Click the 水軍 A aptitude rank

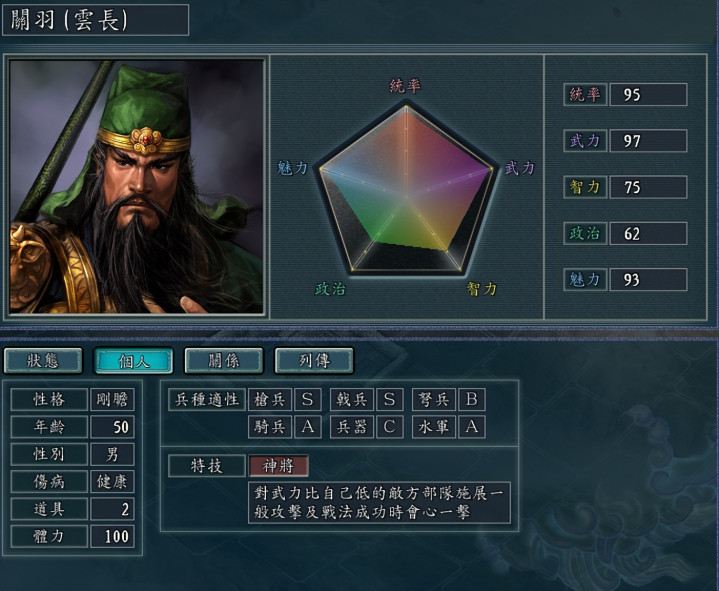coord(471,427)
